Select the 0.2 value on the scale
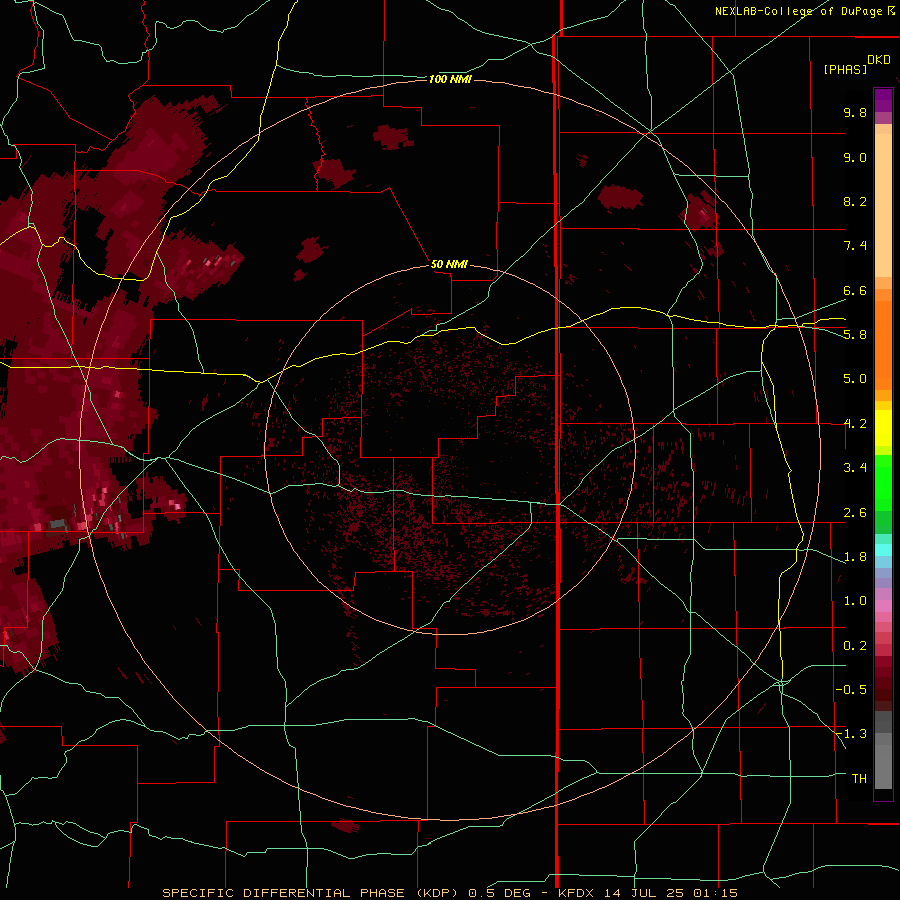 click(x=855, y=646)
